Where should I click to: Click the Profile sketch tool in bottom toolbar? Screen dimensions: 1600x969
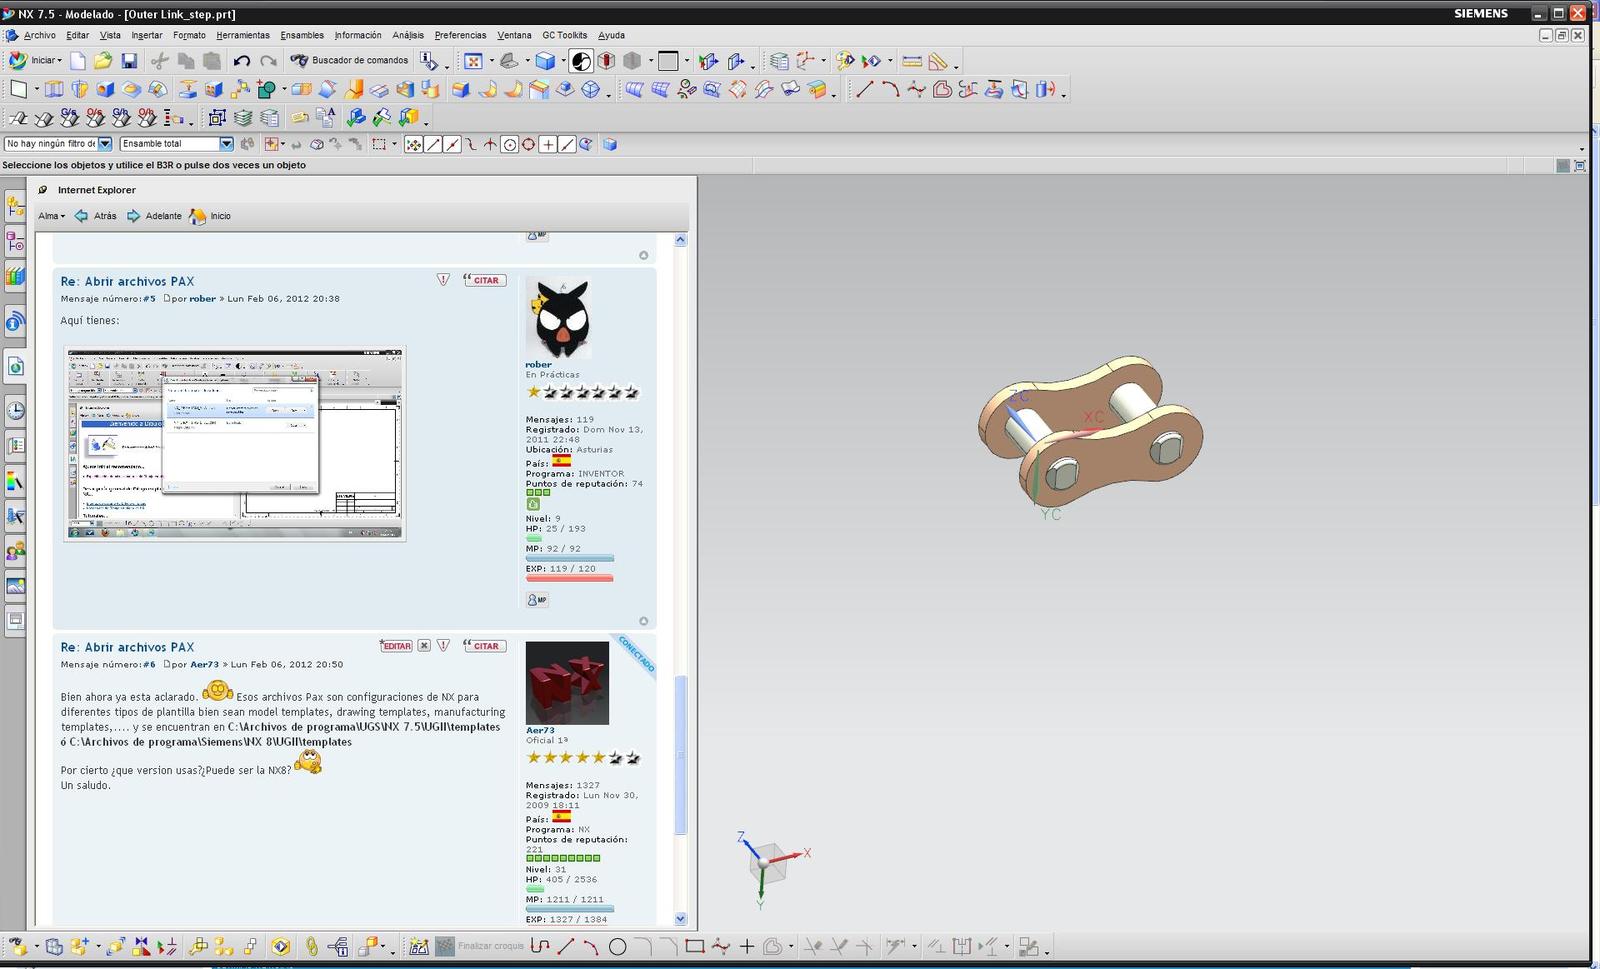[x=540, y=947]
